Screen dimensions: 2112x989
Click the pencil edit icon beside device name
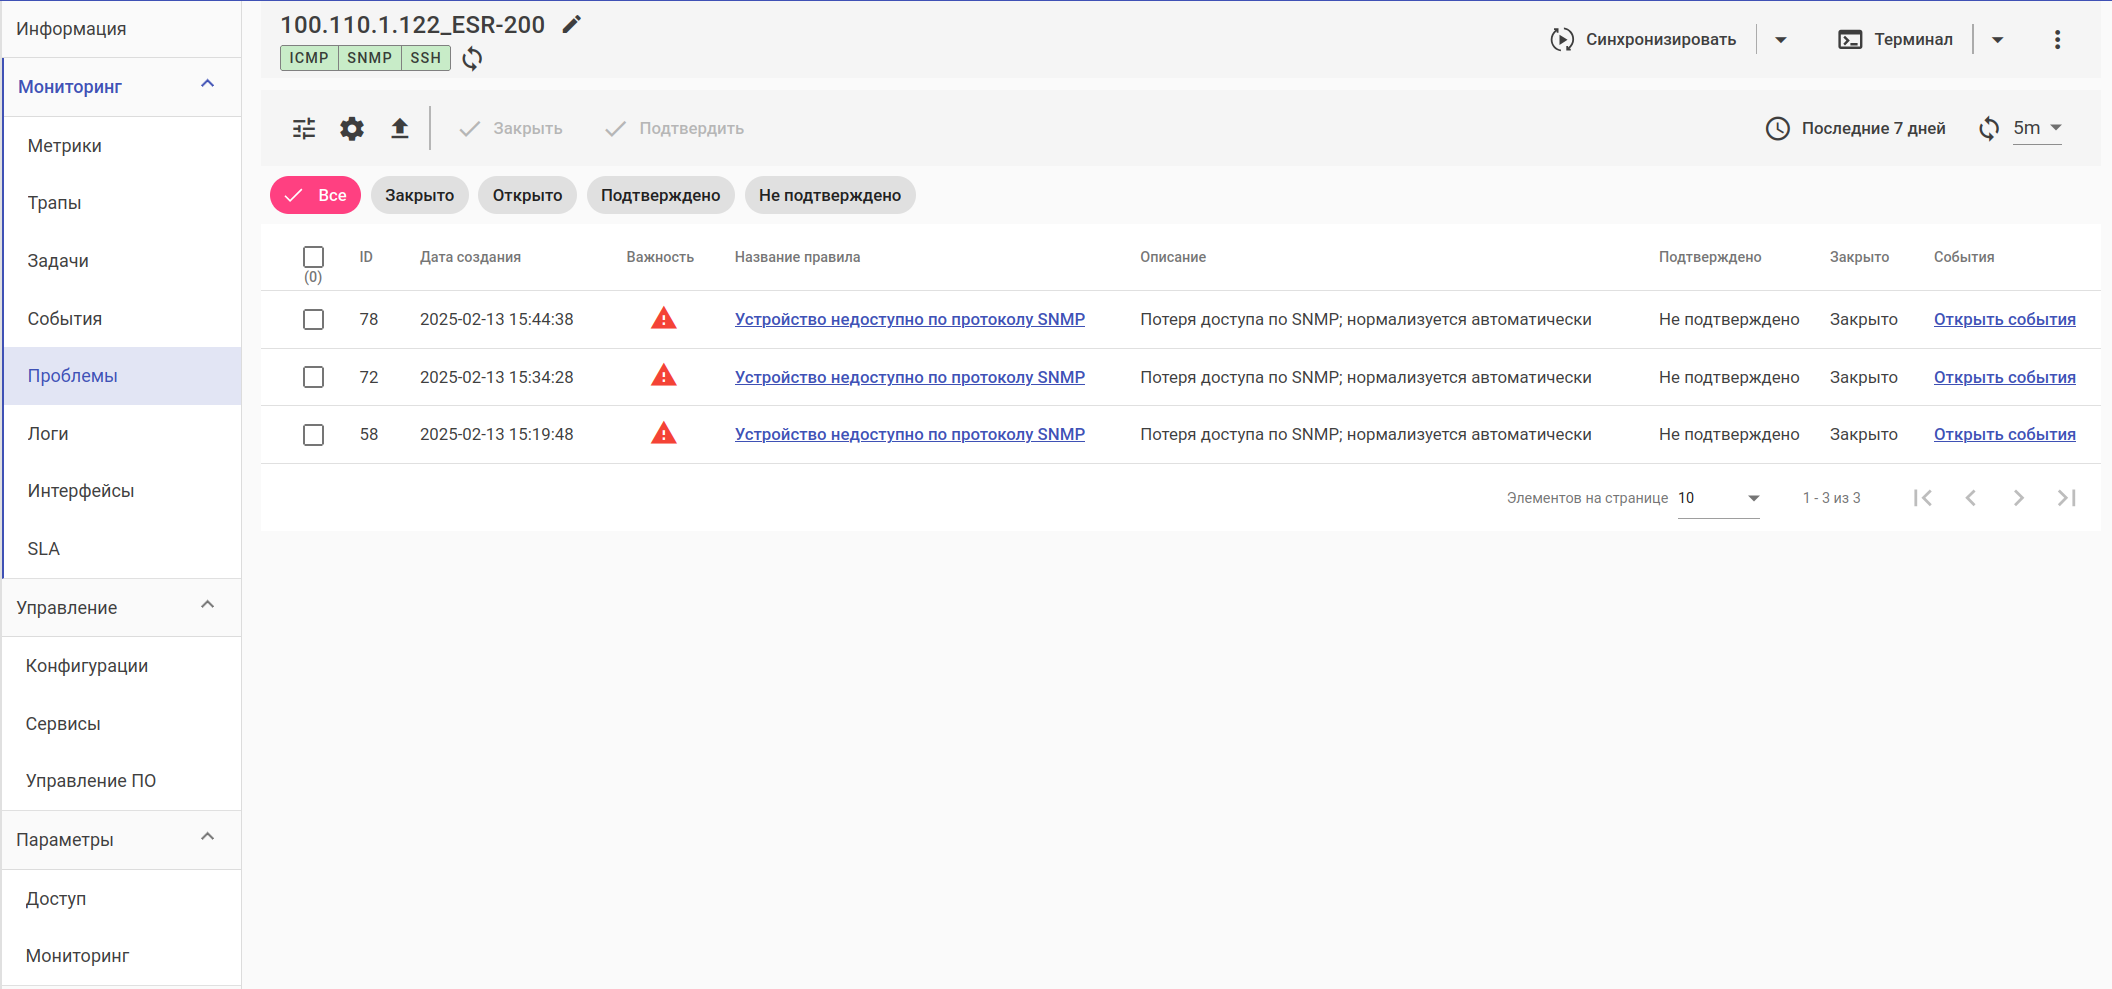[x=571, y=25]
